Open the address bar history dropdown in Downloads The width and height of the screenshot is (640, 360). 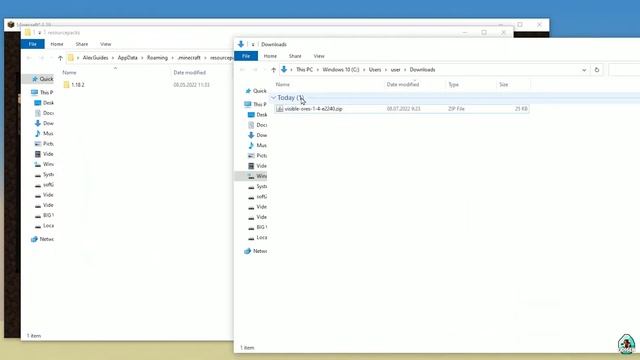(584, 70)
